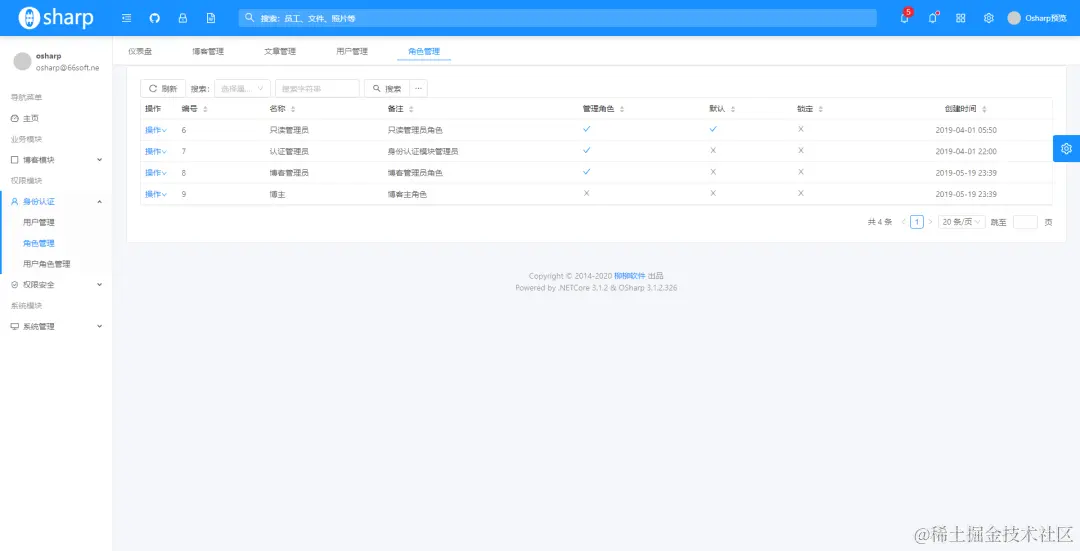This screenshot has height=551, width=1080.
Task: Click the sidebar user avatar
Action: click(23, 61)
